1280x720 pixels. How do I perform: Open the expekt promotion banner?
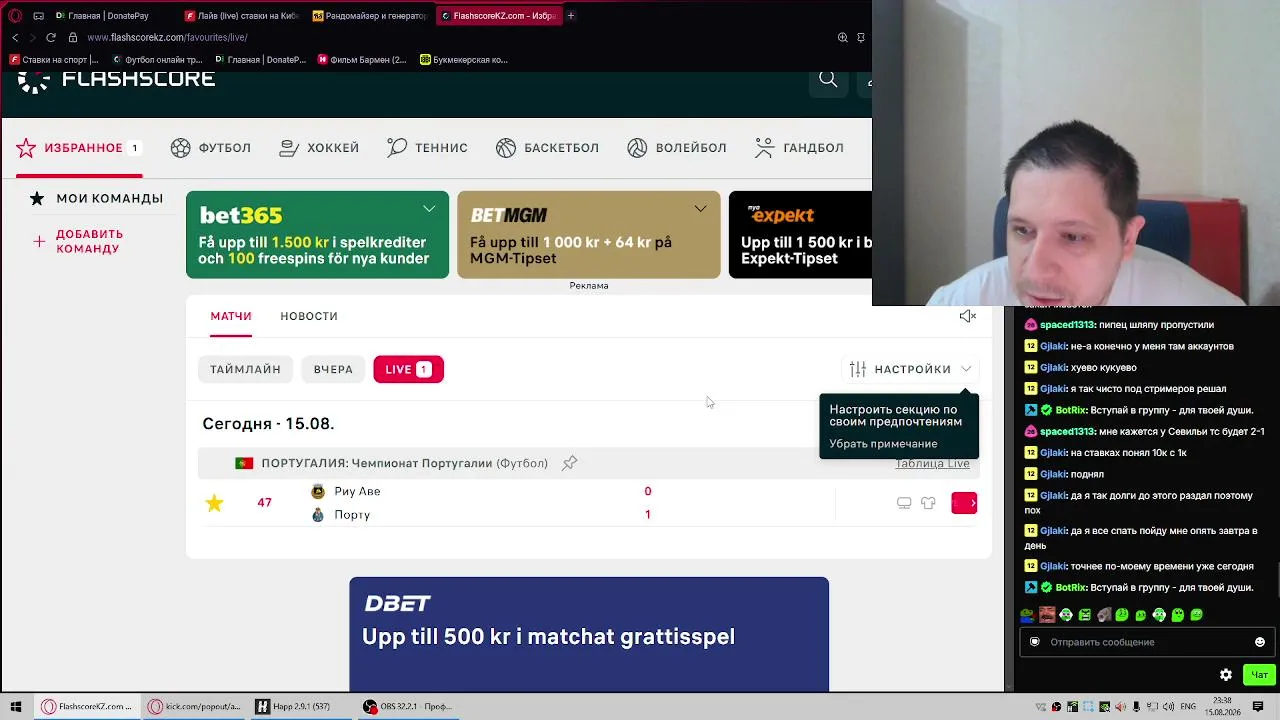800,235
